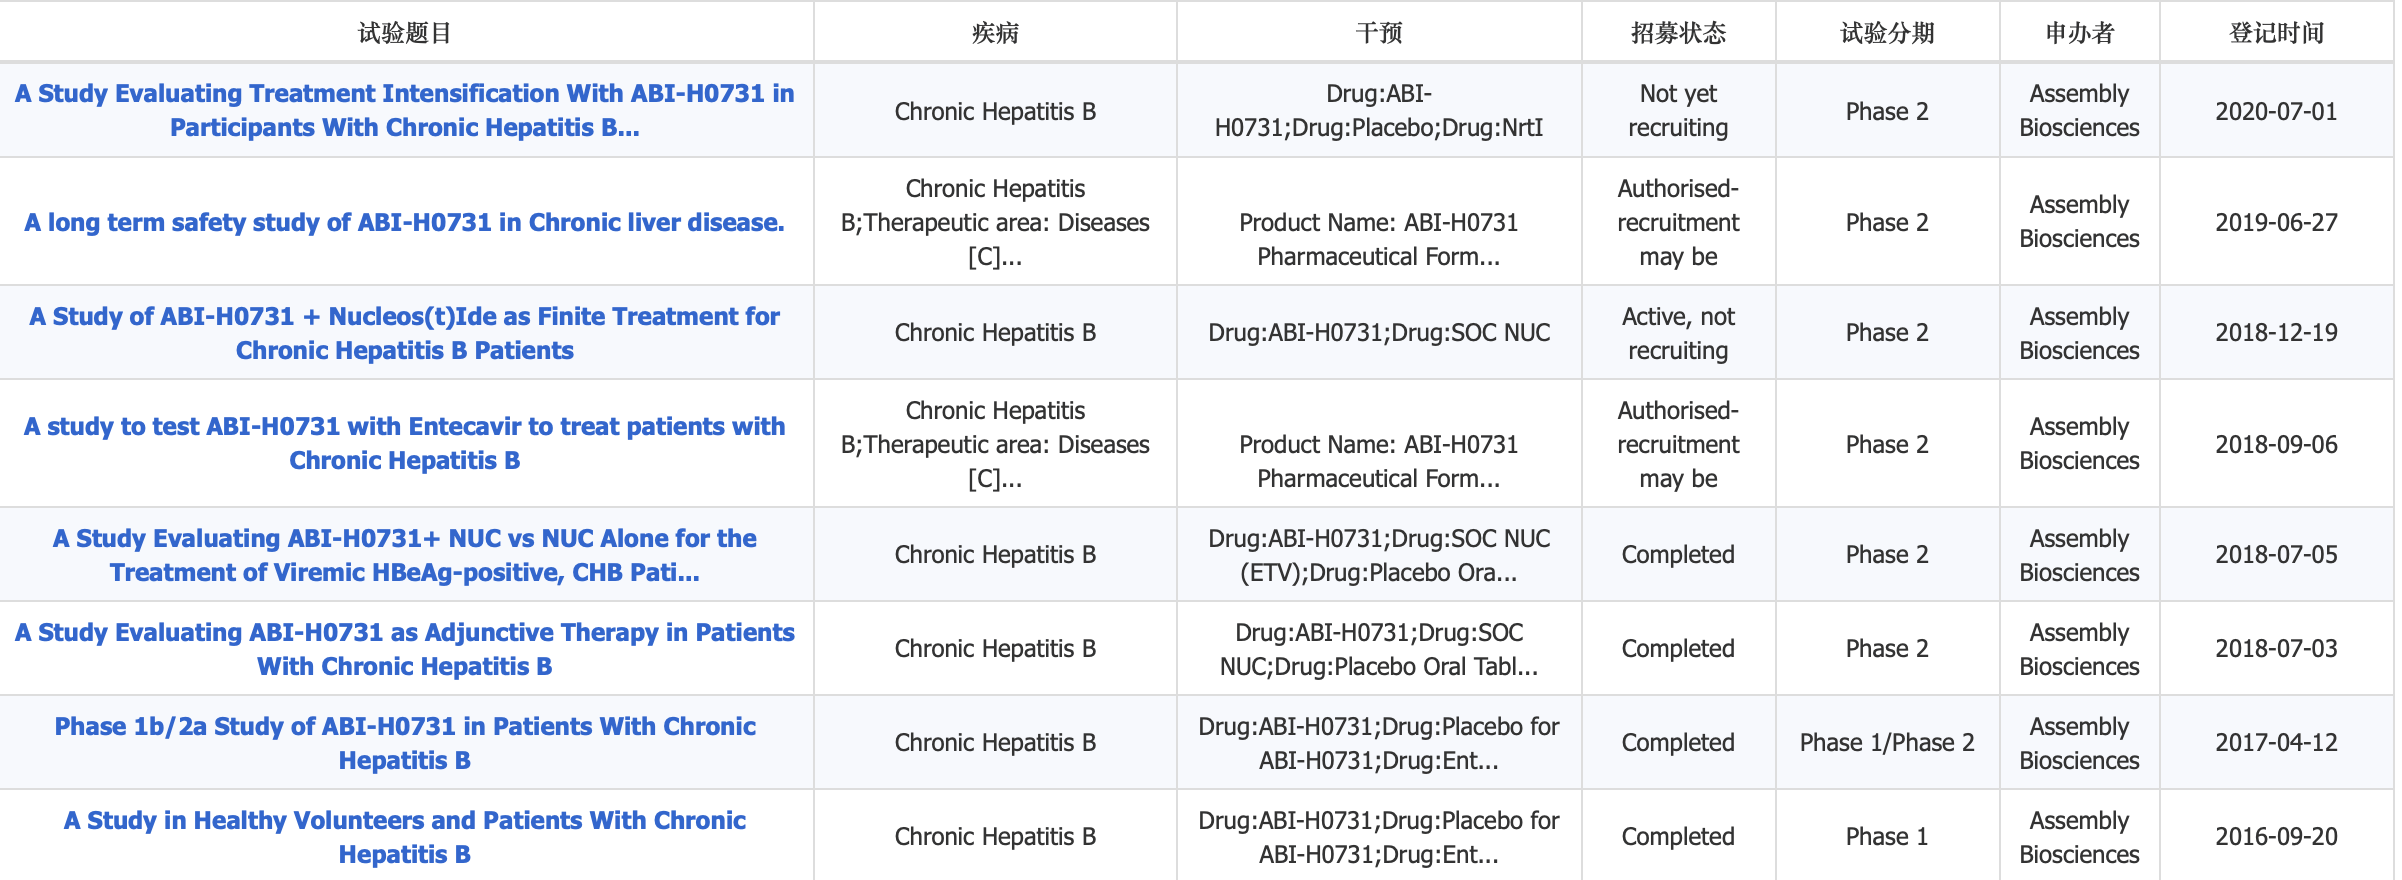
Task: Open the long term safety study link
Action: [x=405, y=222]
